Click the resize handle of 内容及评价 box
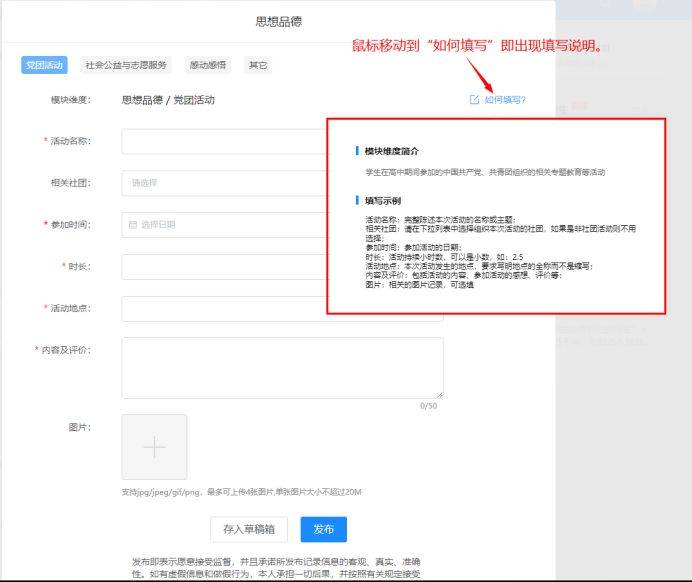The image size is (692, 582). (440, 395)
